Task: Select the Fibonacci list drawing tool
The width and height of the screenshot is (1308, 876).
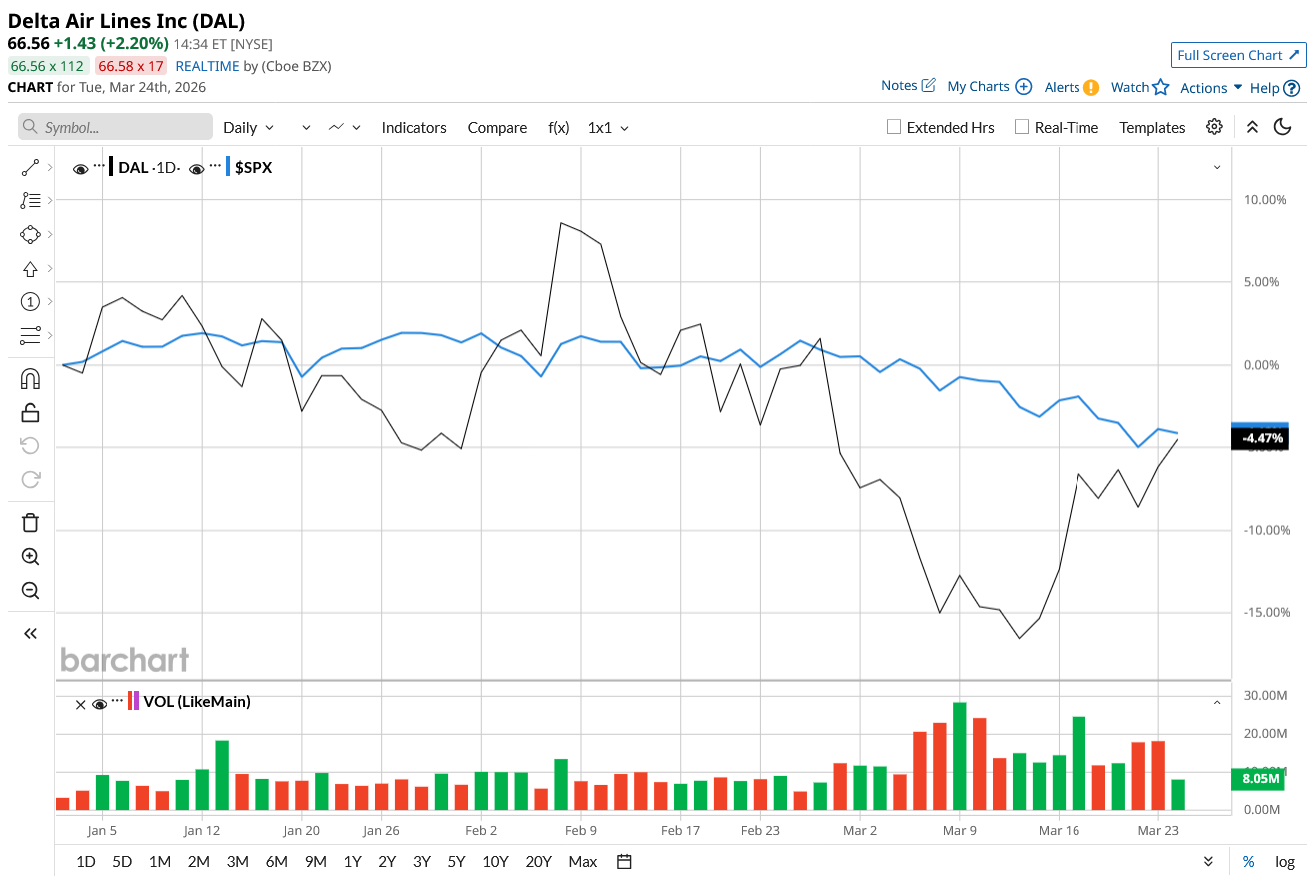Action: tap(30, 201)
